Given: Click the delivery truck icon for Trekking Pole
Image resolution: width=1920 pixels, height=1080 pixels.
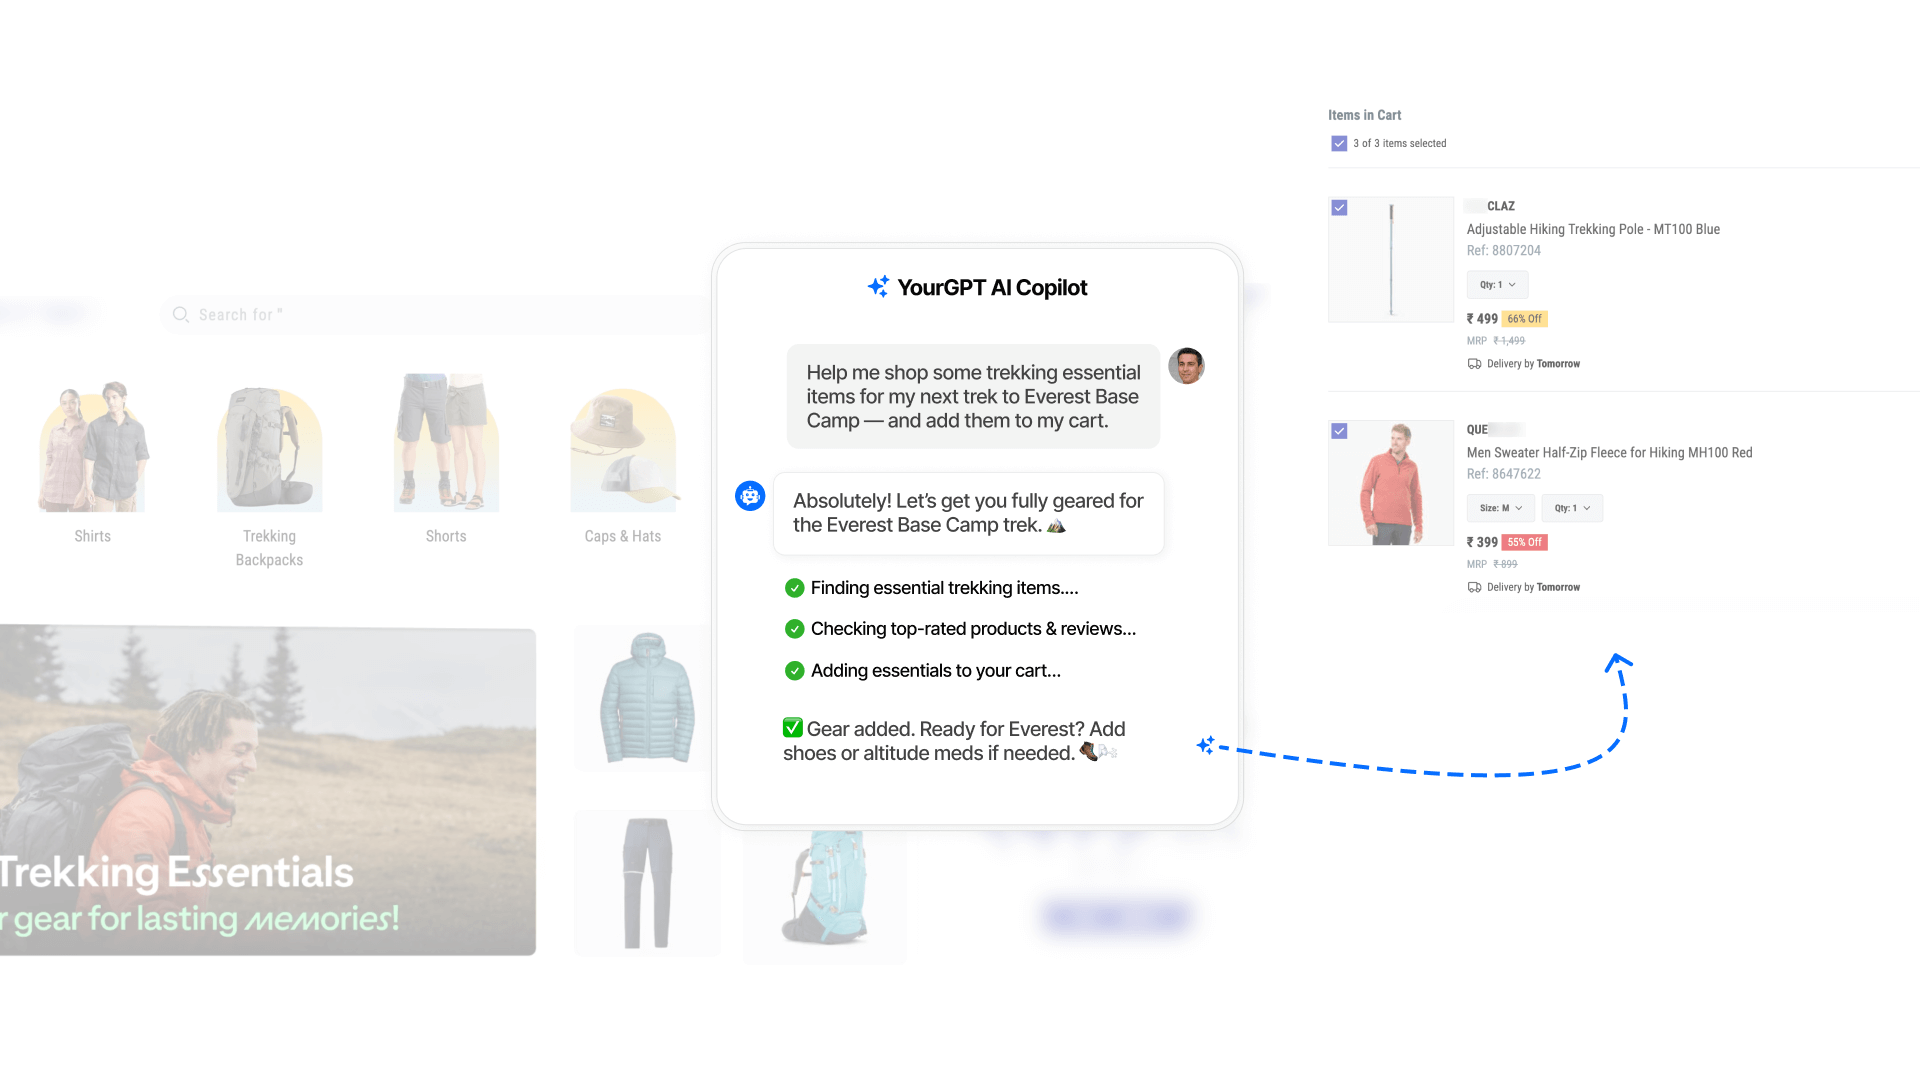Looking at the screenshot, I should pos(1474,364).
